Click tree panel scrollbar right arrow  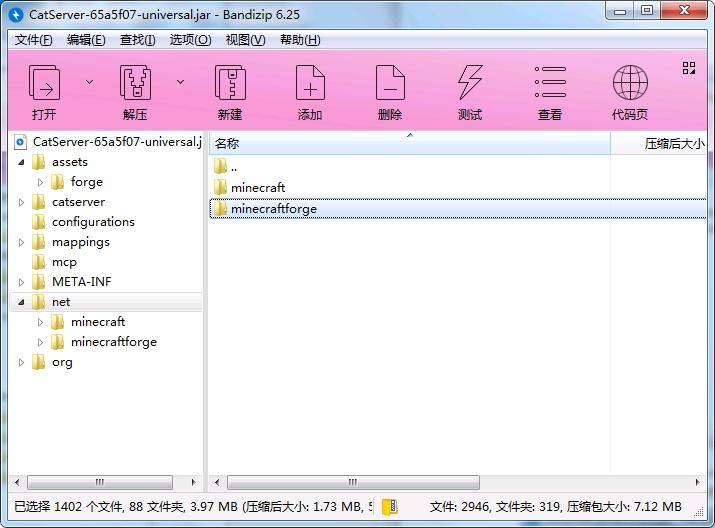pyautogui.click(x=193, y=482)
